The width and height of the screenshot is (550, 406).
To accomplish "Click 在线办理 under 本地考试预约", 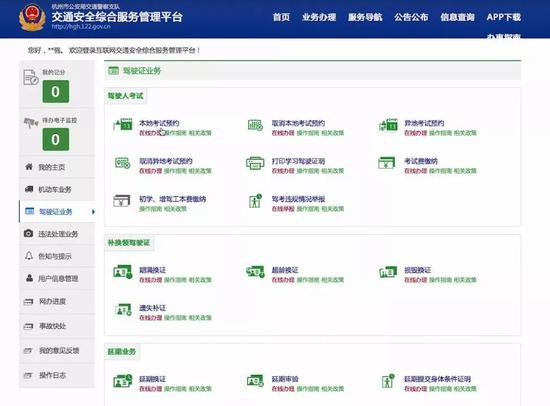I will click(x=150, y=133).
